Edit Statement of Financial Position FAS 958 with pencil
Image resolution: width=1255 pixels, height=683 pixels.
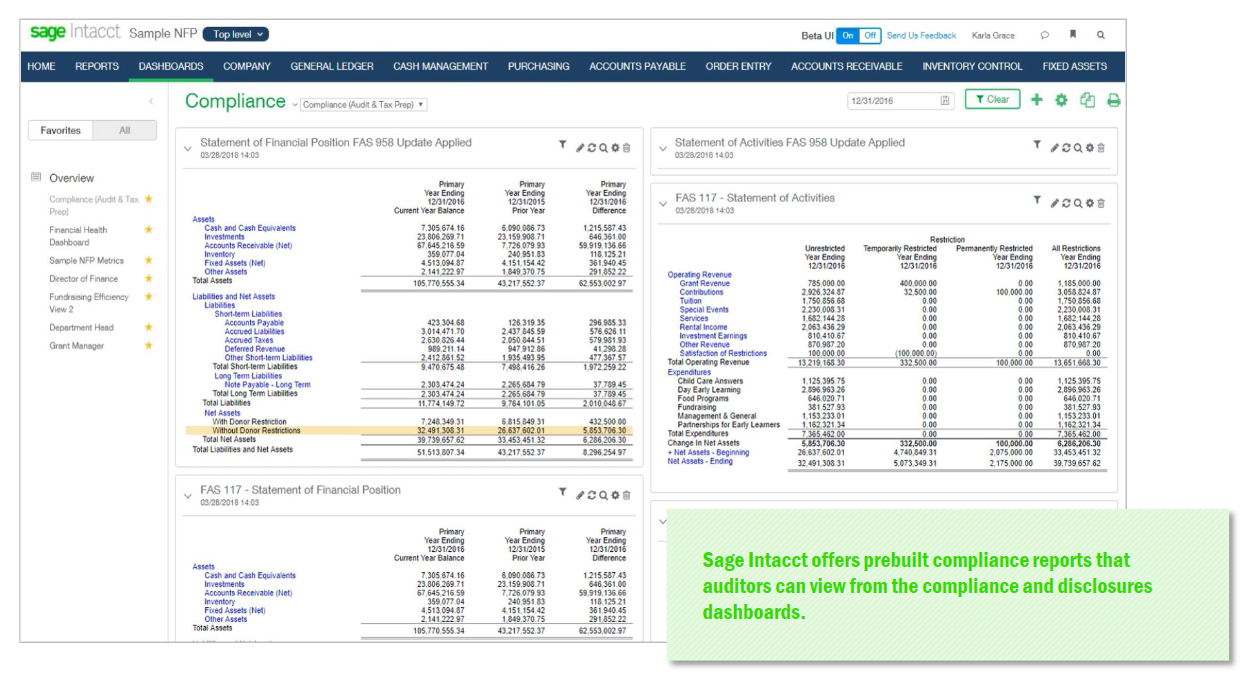pos(580,148)
